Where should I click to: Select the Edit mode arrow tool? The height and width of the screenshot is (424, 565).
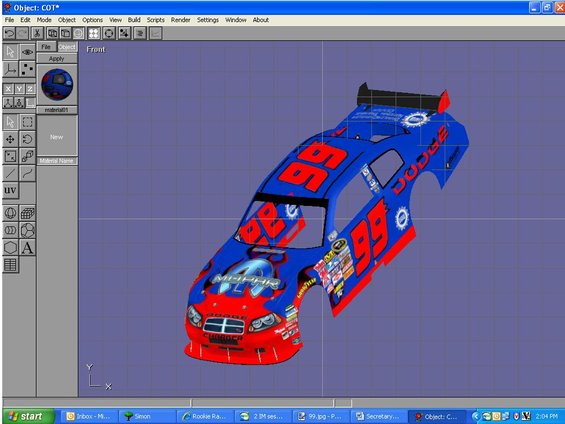coord(10,52)
